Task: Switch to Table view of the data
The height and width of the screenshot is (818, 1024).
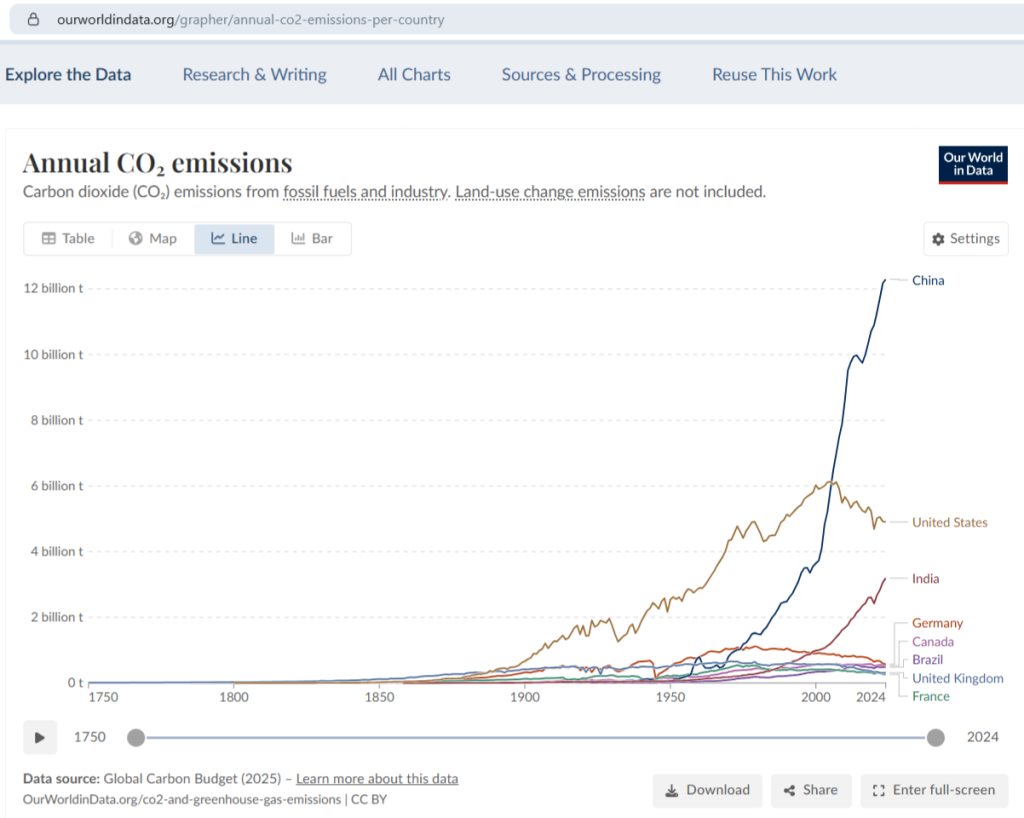Action: pyautogui.click(x=68, y=238)
